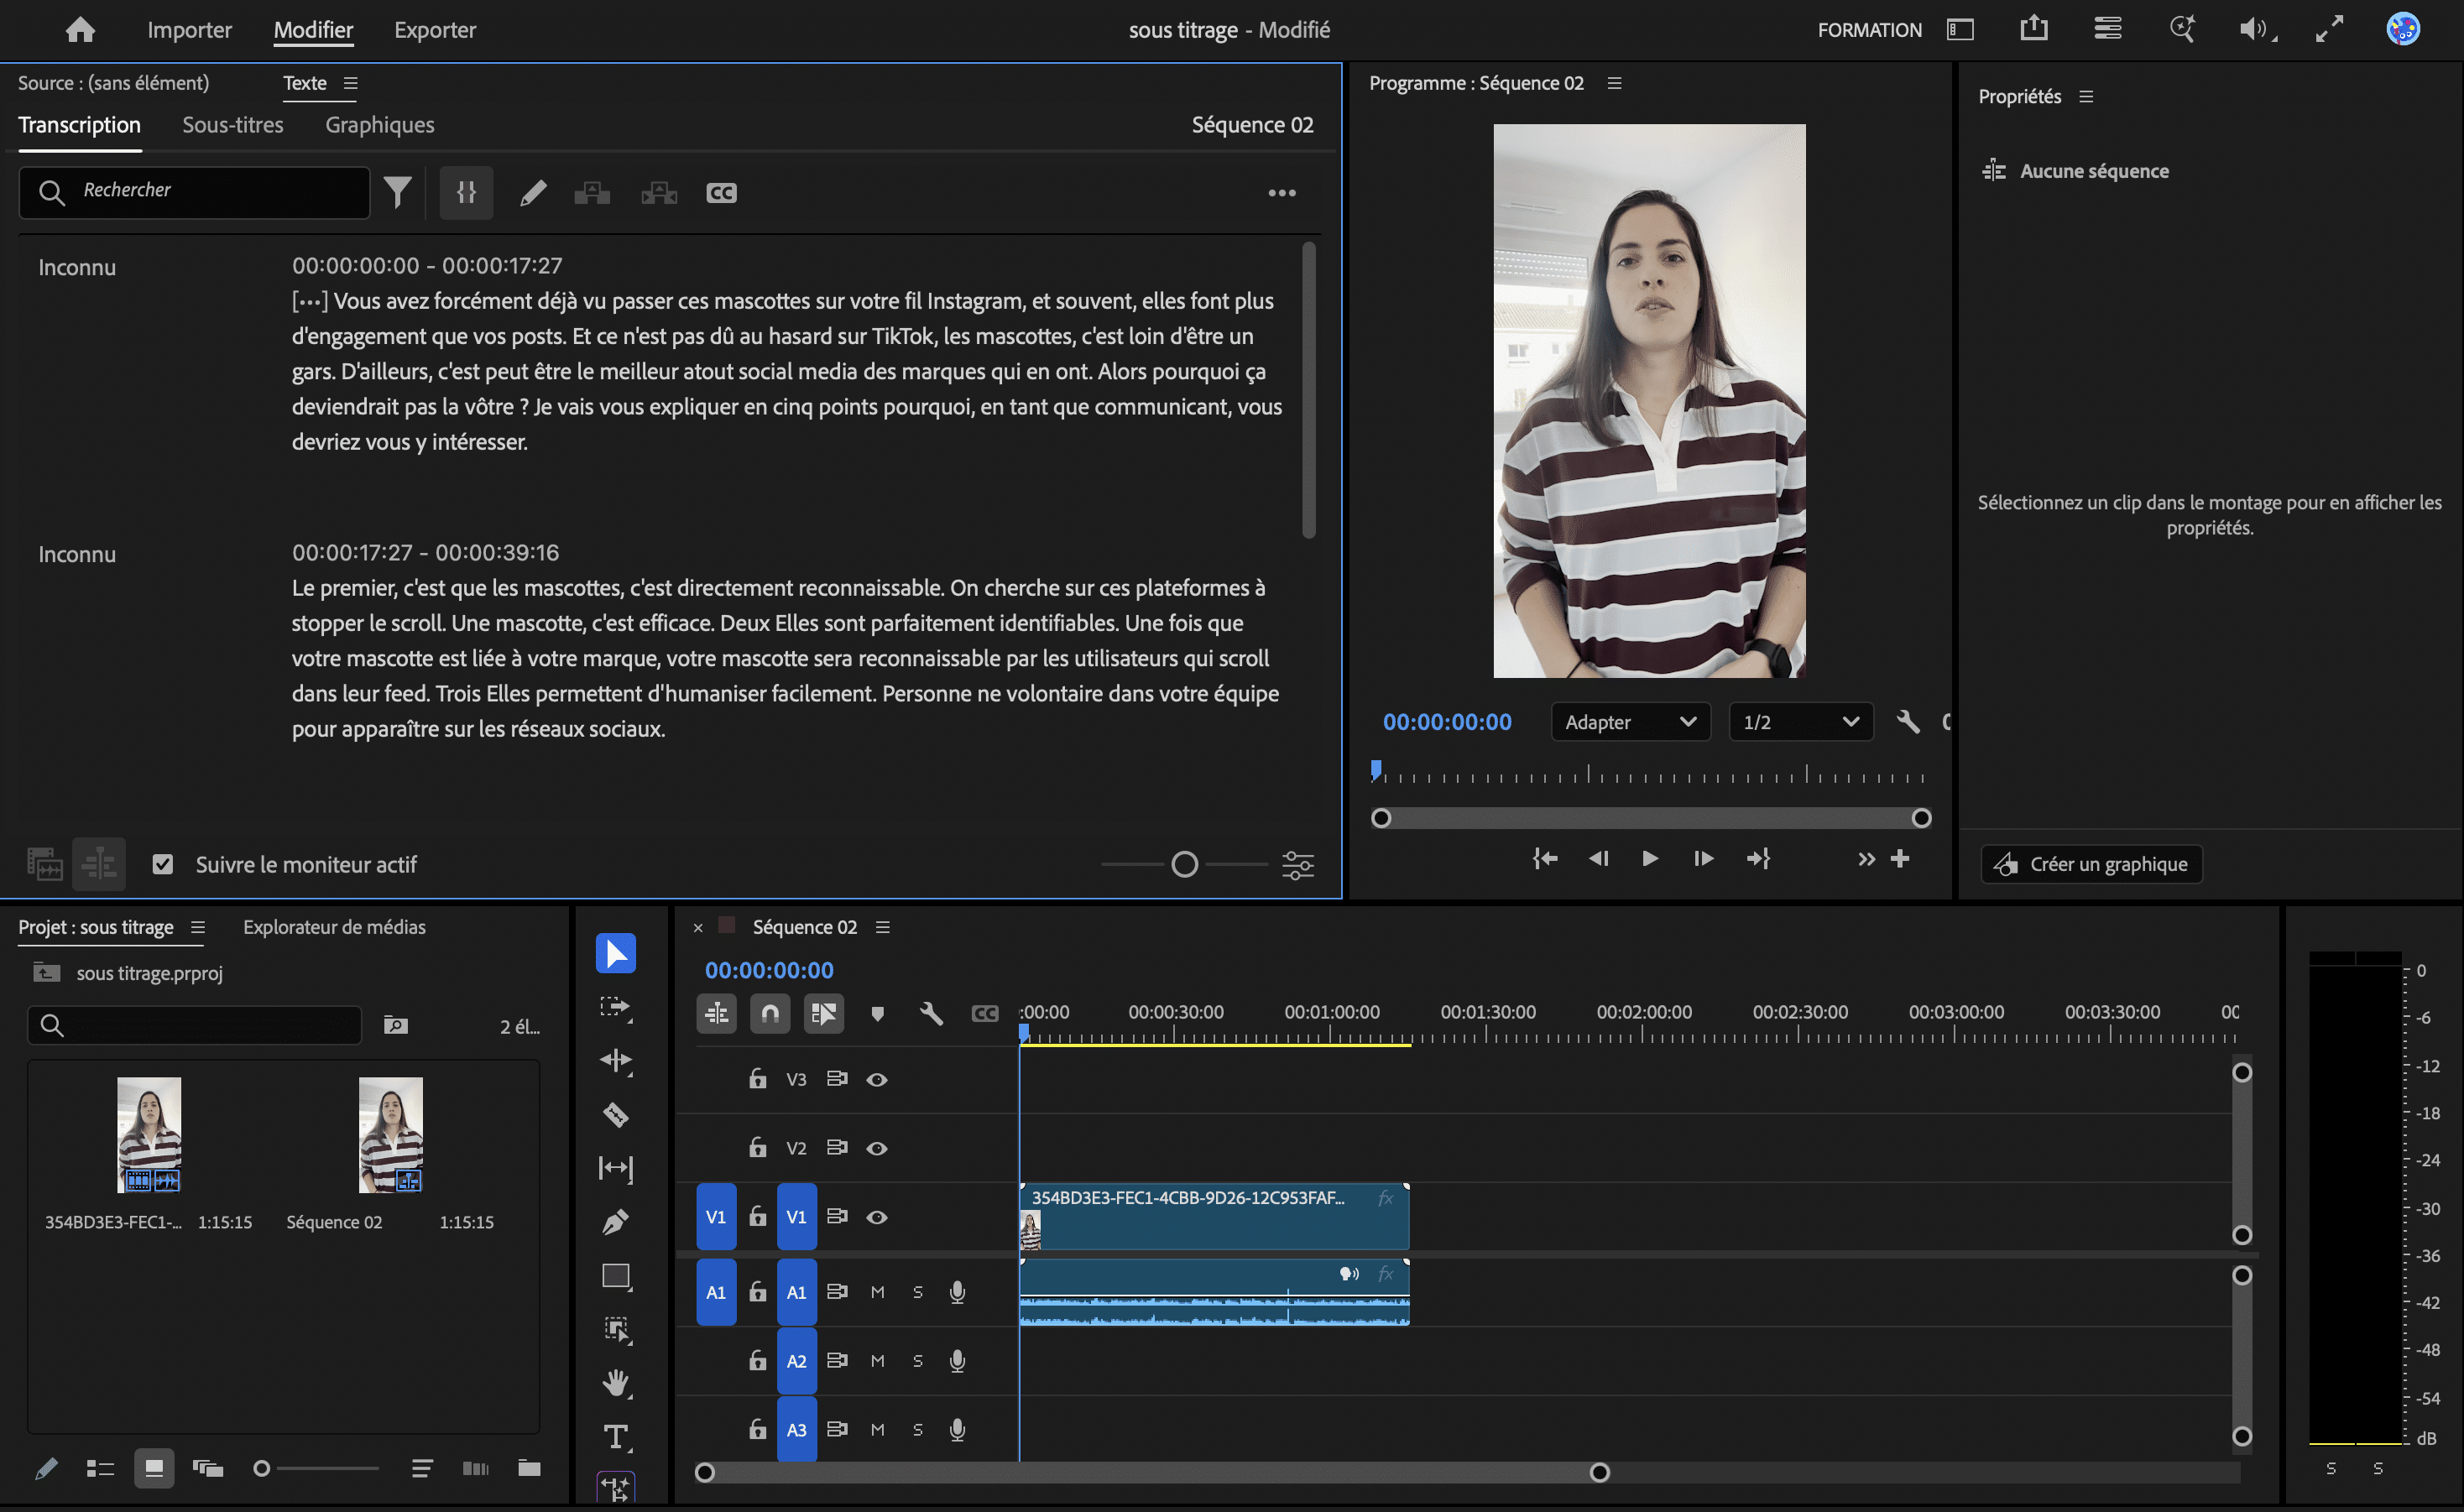The image size is (2464, 1512).
Task: Step forward one frame in the Program monitor
Action: 1703,858
